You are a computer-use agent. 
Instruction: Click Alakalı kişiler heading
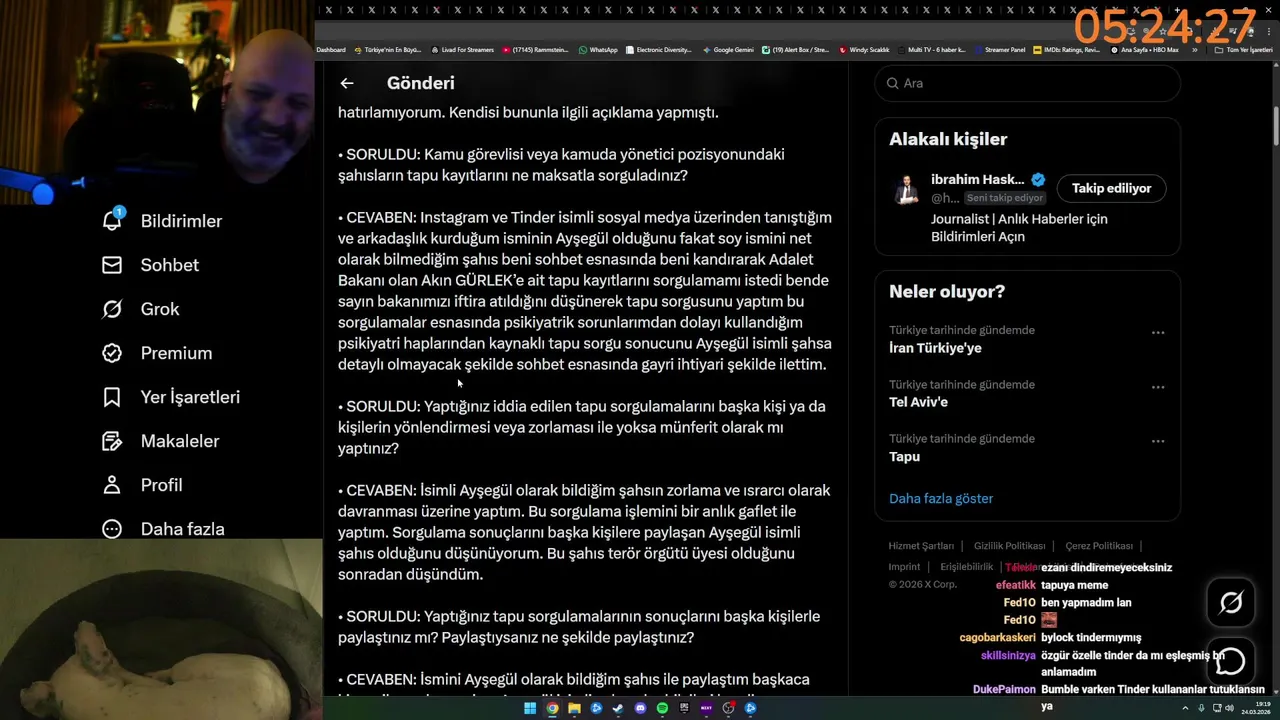point(948,139)
